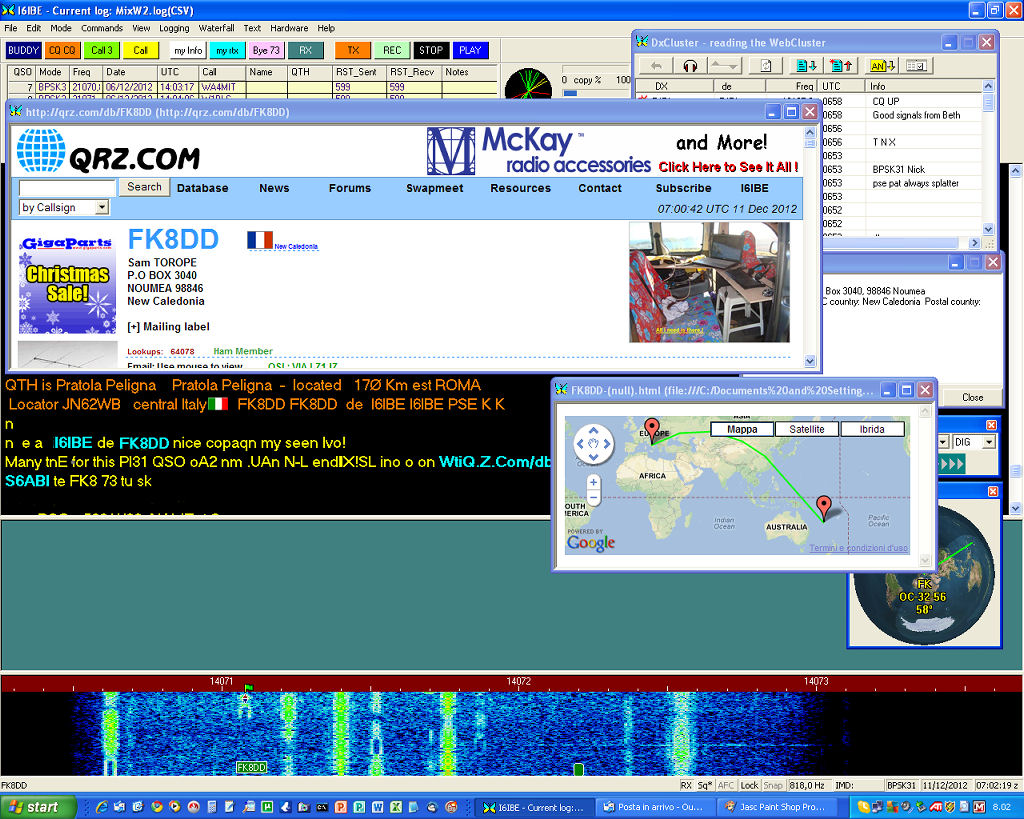Click the PLAY macro button
The width and height of the screenshot is (1024, 819).
pos(470,50)
